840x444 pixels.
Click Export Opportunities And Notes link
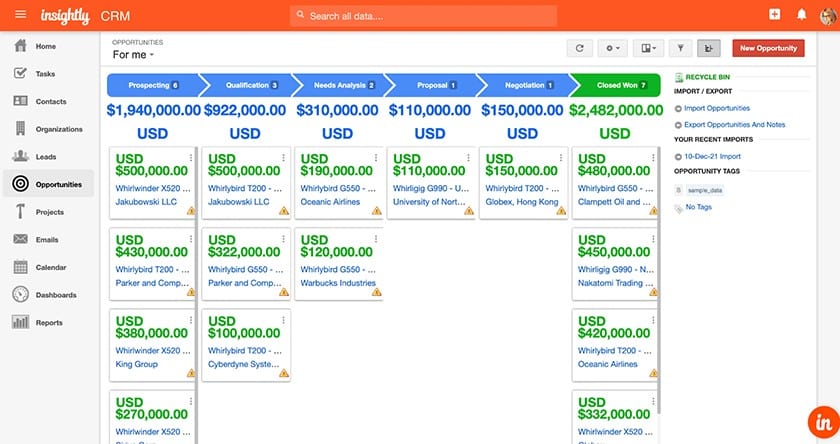(734, 125)
